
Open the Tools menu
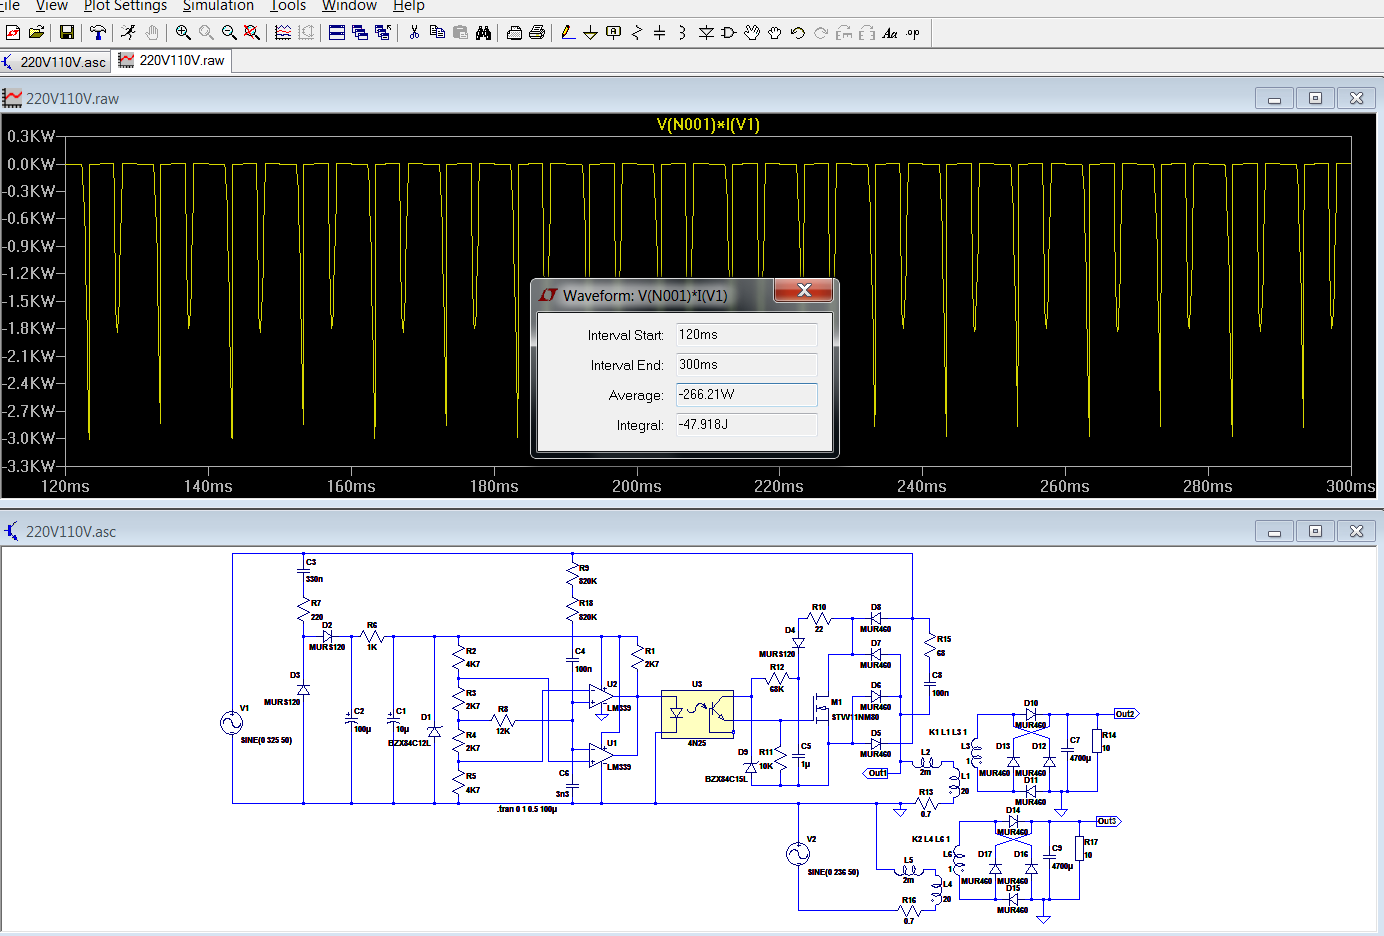[x=288, y=6]
